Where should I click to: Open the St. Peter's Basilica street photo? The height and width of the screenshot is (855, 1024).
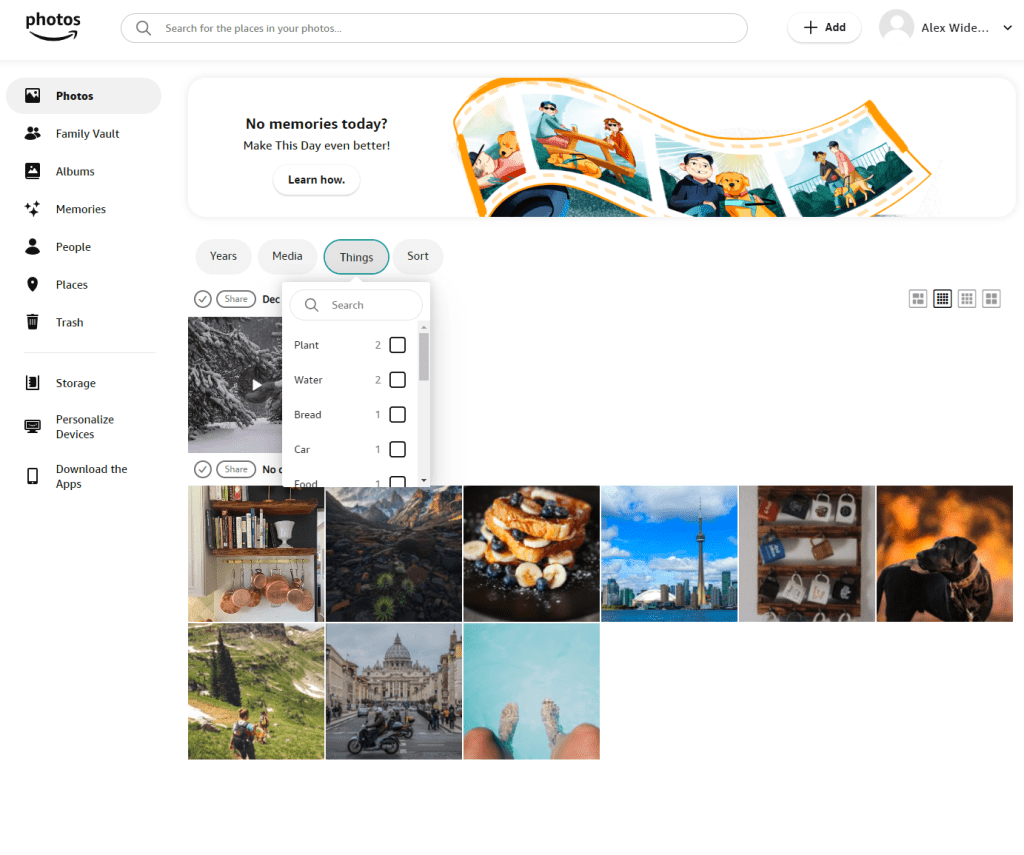pos(394,691)
